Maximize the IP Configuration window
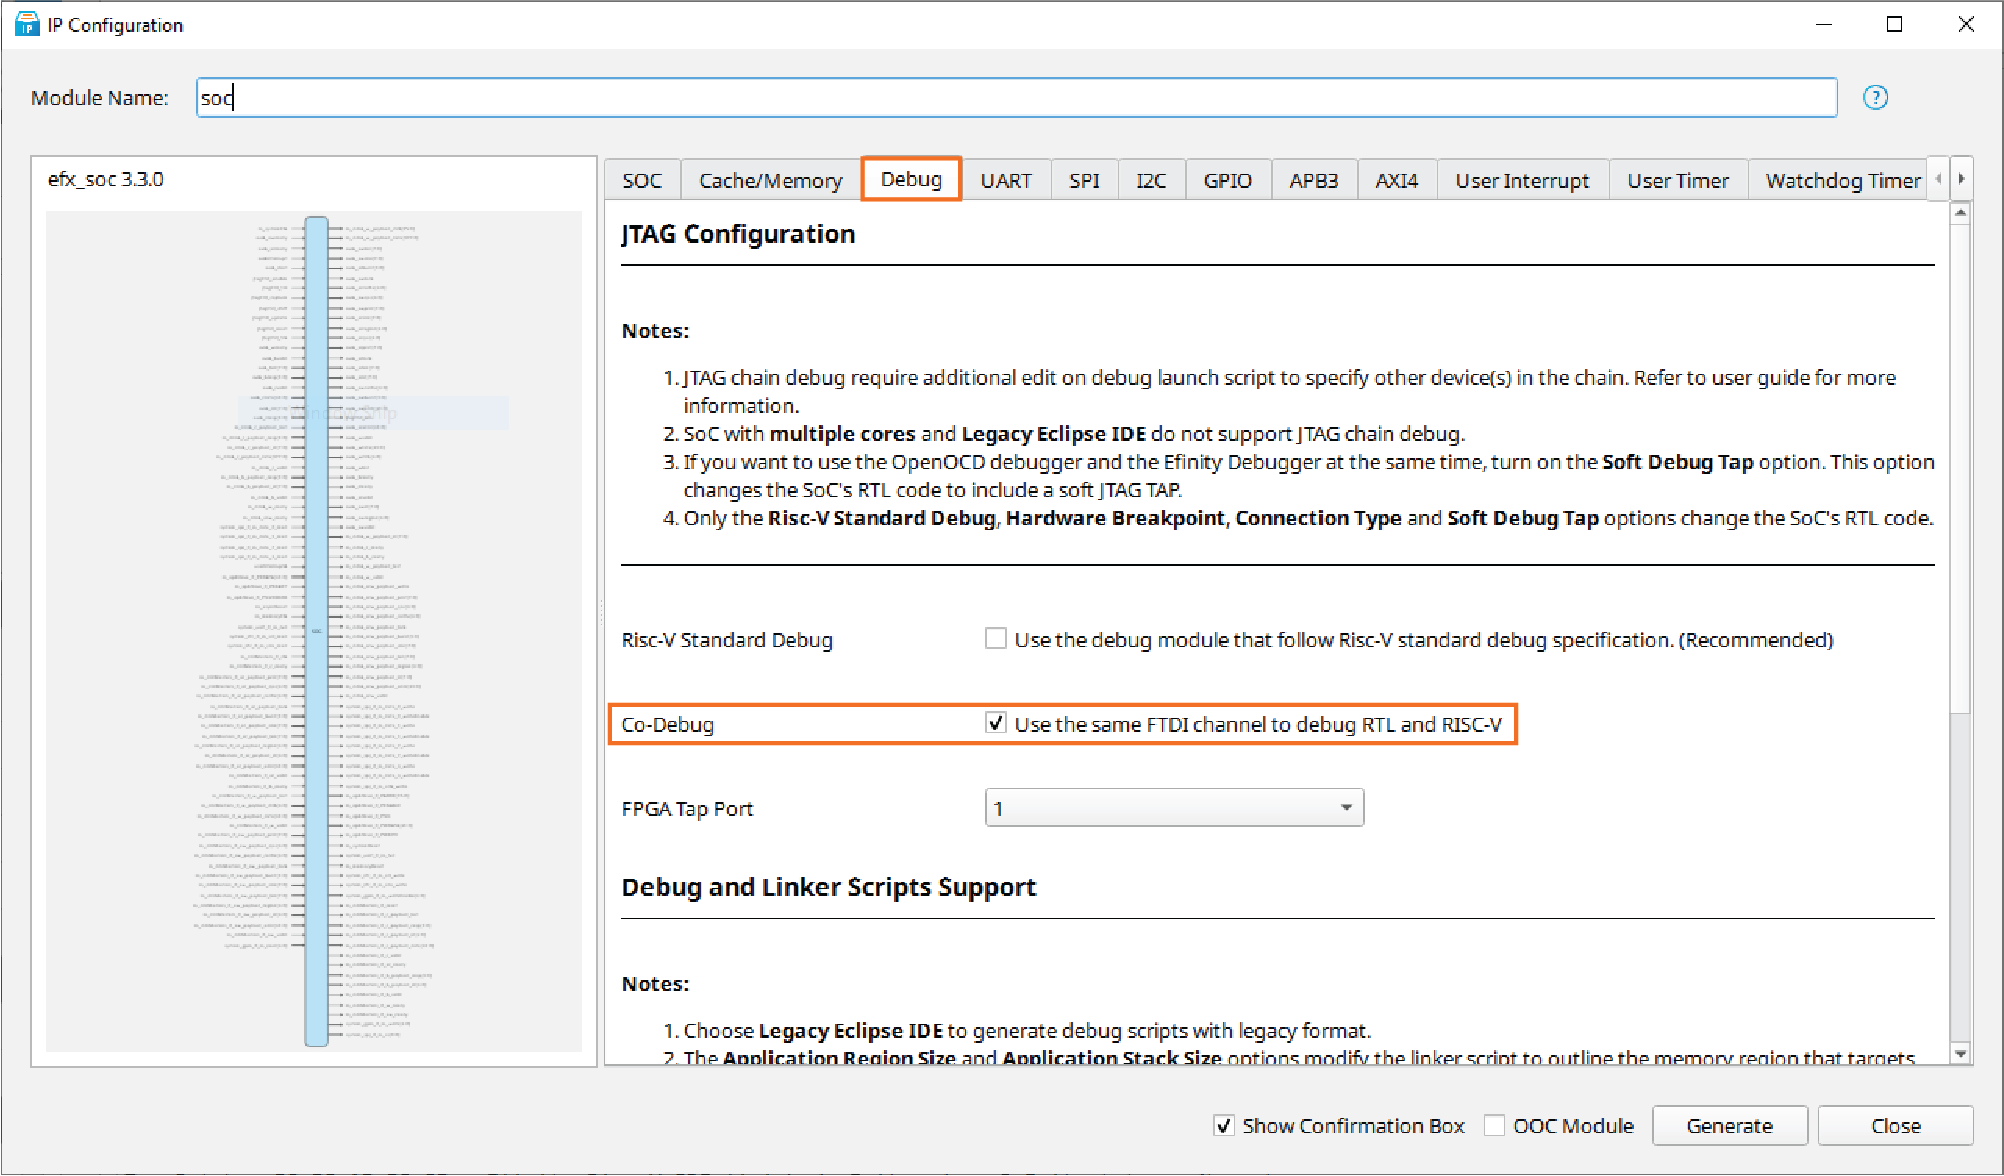 coord(1894,24)
